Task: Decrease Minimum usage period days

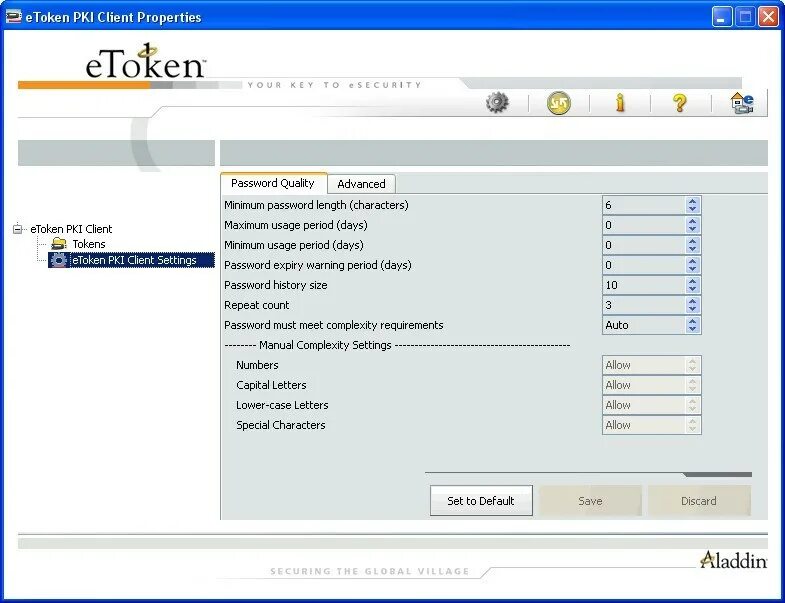Action: 692,249
